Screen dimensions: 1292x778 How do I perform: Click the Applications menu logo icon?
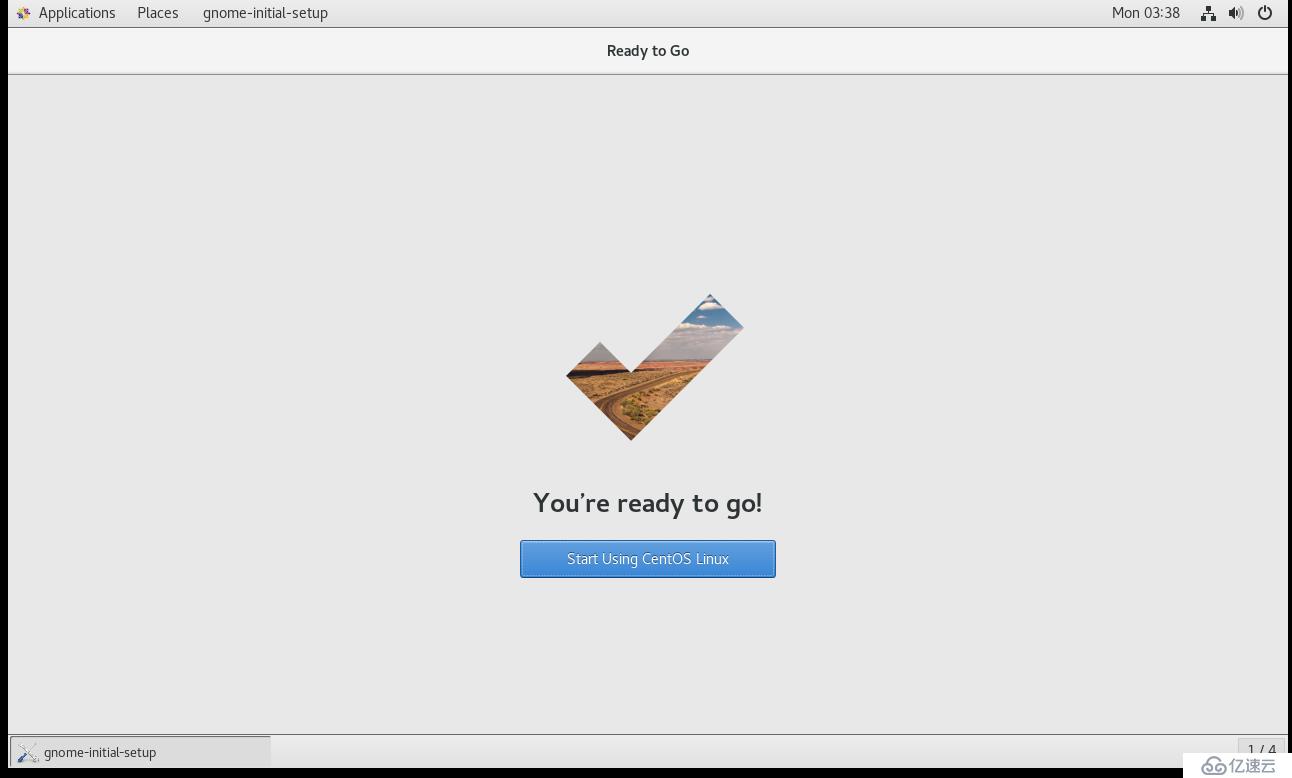(23, 13)
